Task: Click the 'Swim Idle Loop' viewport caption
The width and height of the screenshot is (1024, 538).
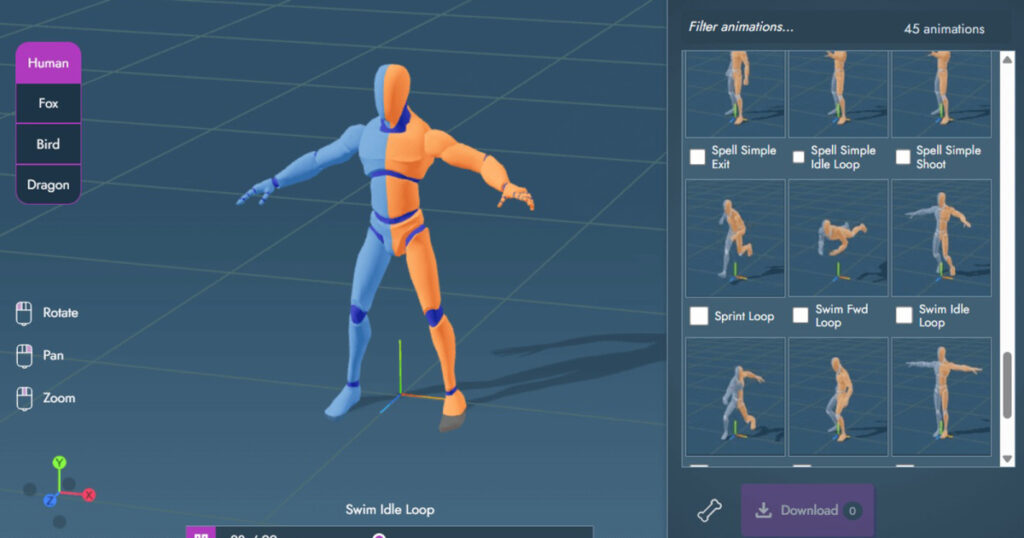Action: click(390, 509)
